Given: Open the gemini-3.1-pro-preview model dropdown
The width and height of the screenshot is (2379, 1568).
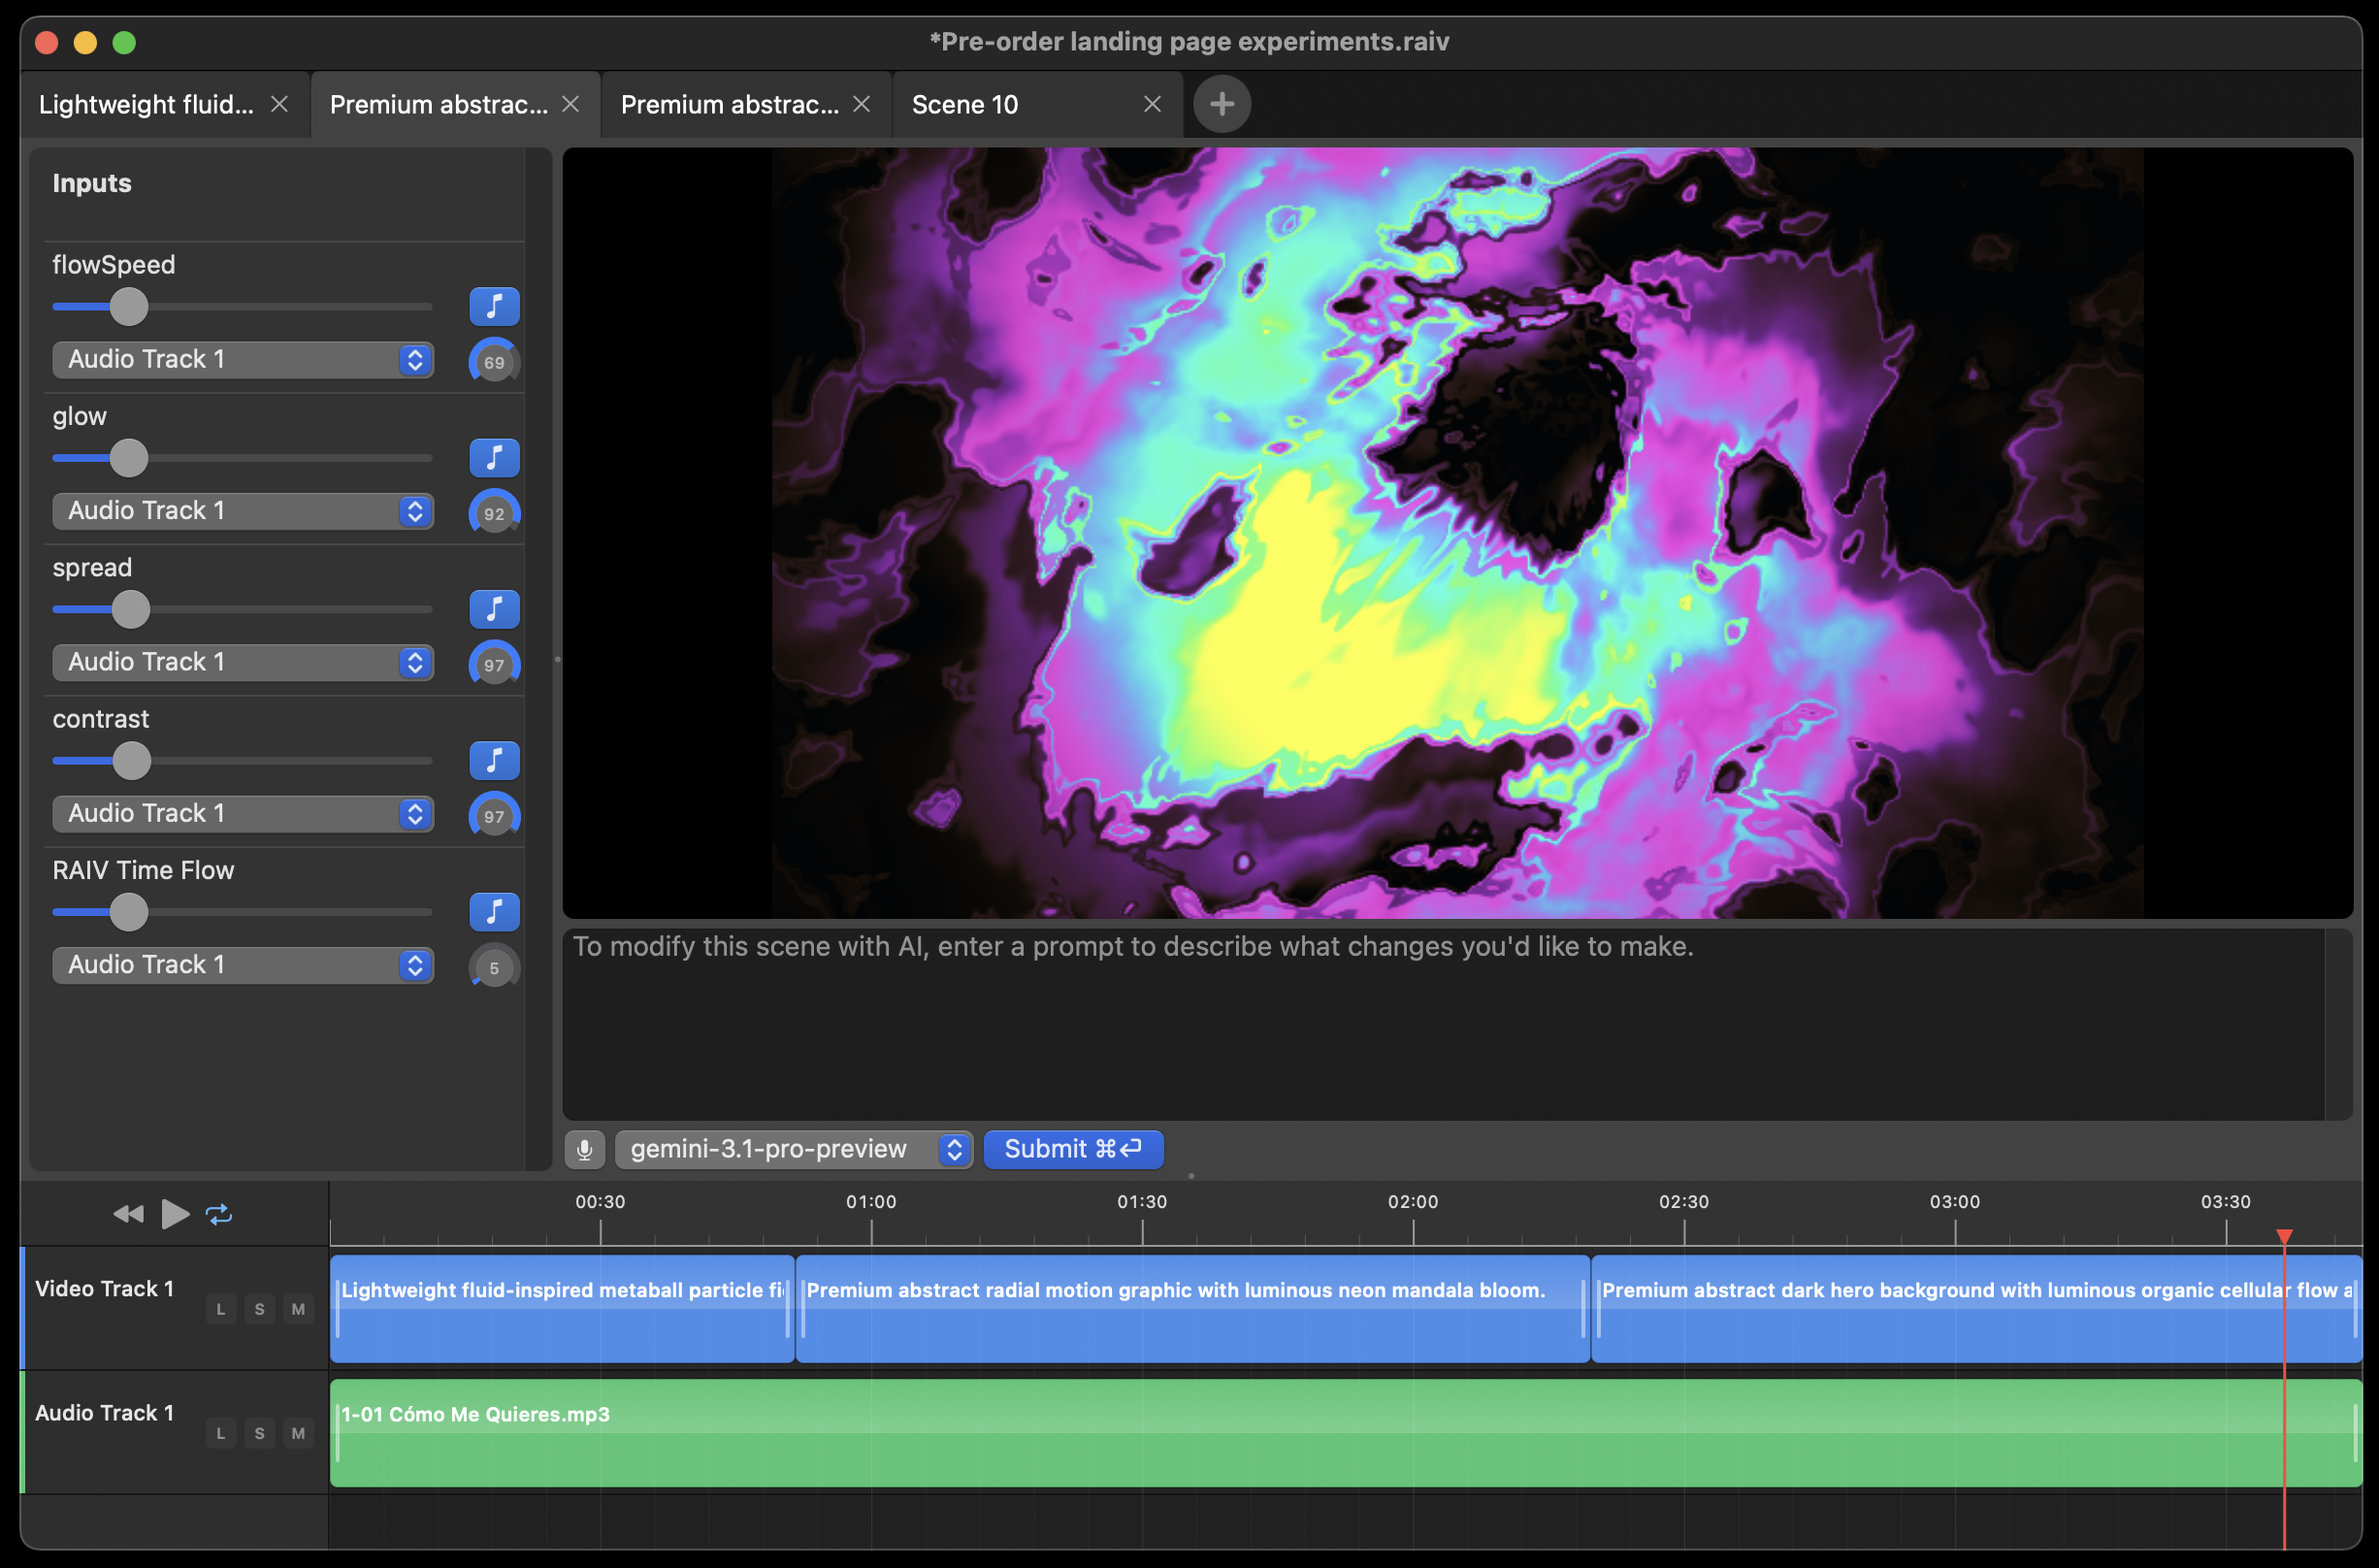Looking at the screenshot, I should 794,1150.
